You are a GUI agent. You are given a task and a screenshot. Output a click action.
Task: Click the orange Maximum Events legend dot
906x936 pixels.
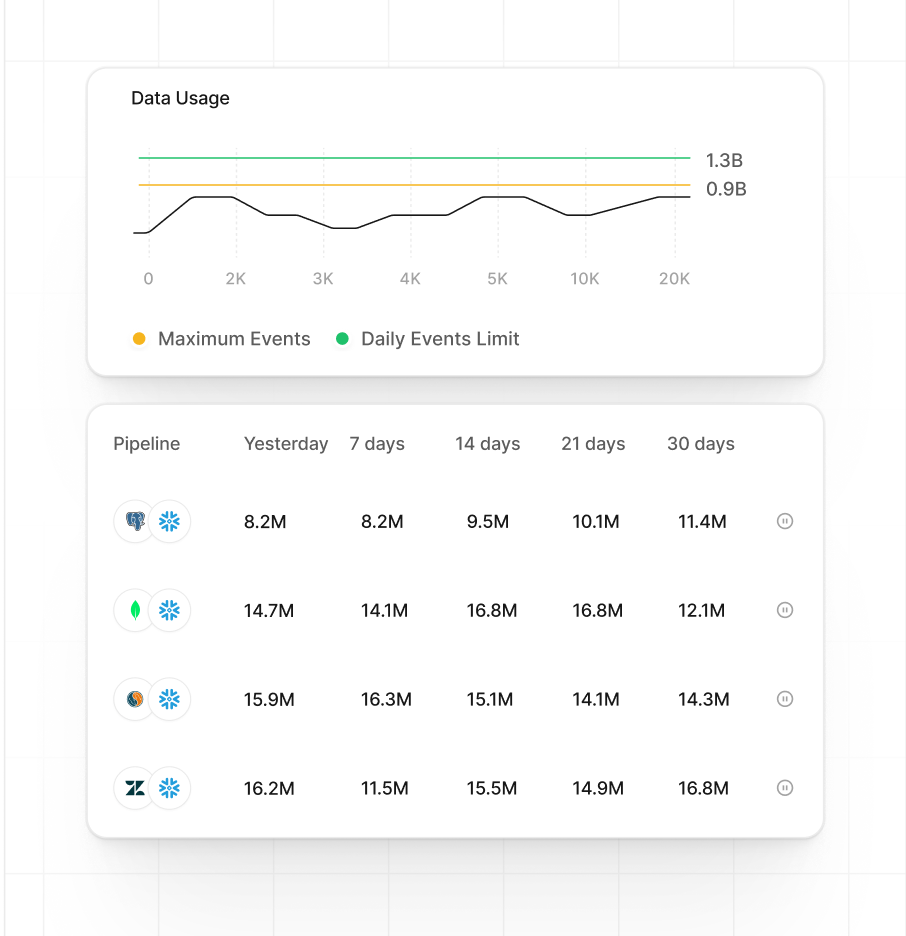(x=139, y=339)
